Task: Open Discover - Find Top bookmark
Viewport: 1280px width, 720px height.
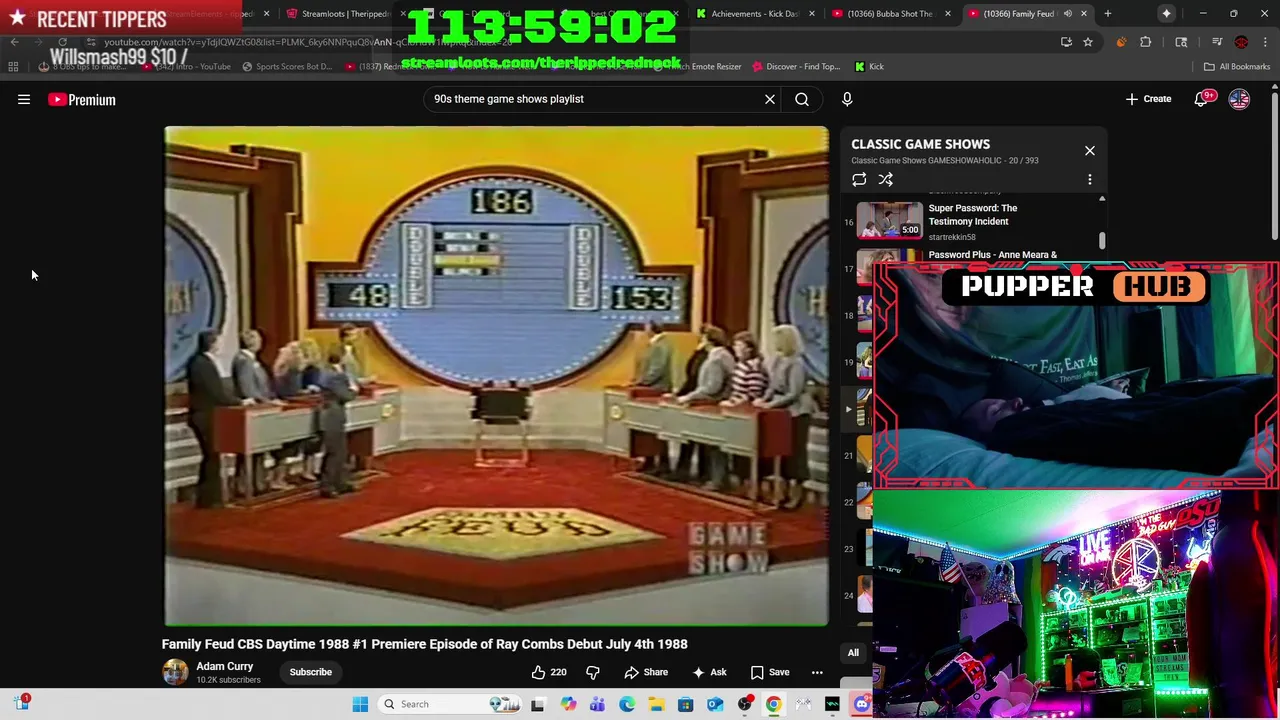Action: (796, 67)
